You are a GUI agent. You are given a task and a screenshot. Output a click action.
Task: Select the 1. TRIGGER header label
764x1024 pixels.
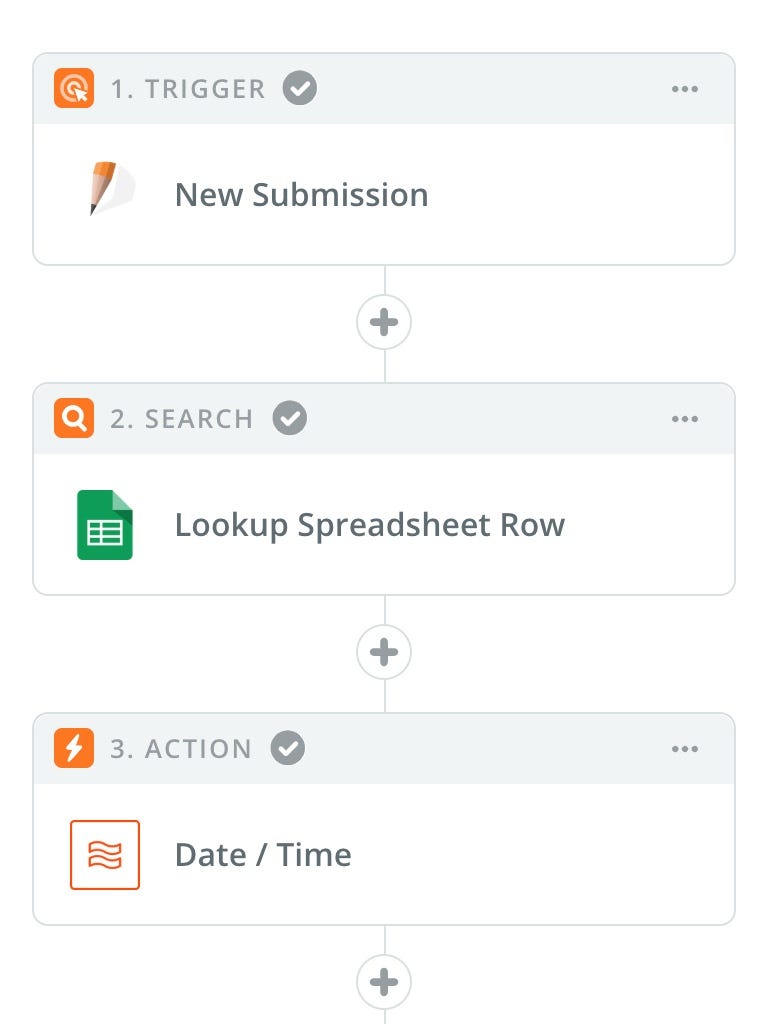pyautogui.click(x=188, y=89)
